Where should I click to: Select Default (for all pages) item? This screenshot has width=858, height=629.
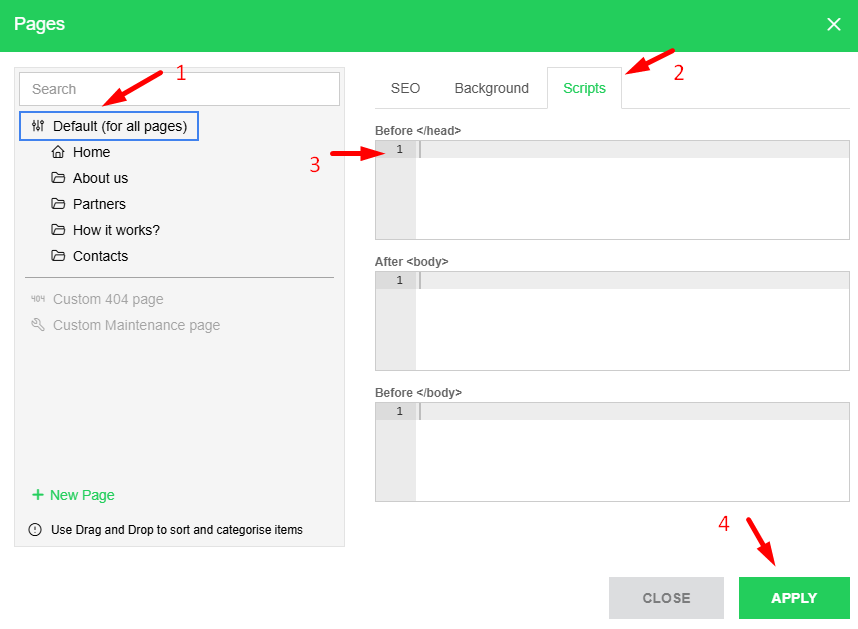tap(109, 126)
